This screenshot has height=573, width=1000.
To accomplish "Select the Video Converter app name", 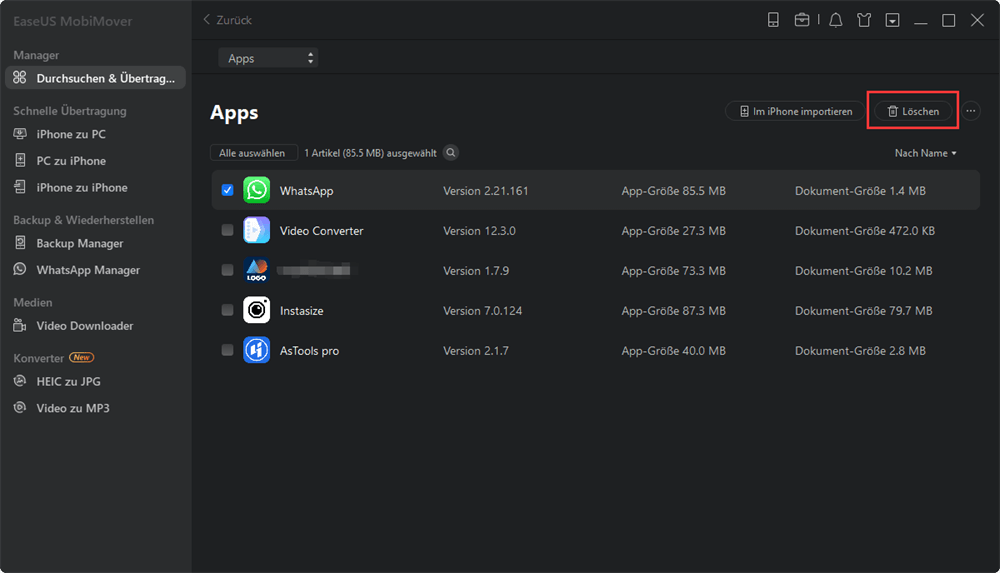I will coord(321,231).
